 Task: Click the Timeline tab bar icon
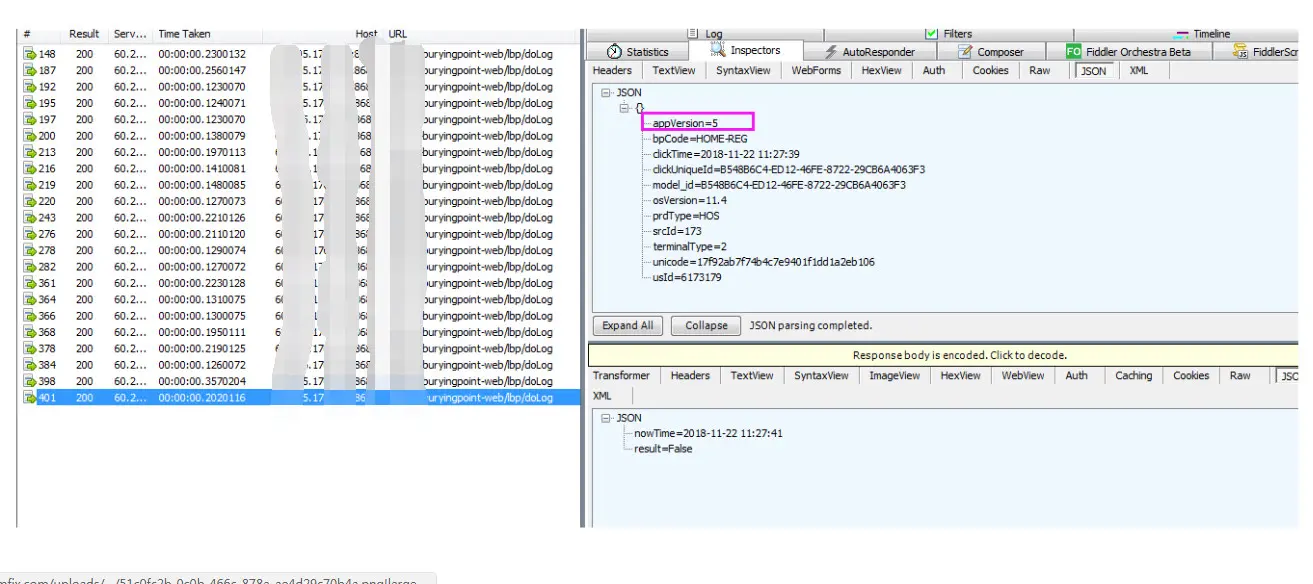point(1182,34)
